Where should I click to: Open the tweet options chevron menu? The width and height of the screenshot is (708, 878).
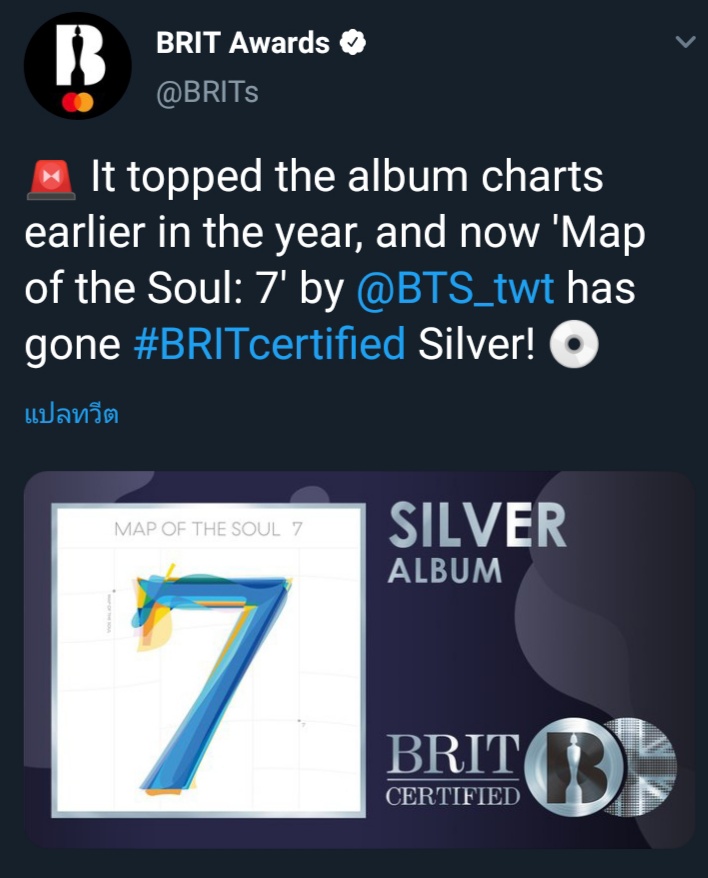(684, 43)
